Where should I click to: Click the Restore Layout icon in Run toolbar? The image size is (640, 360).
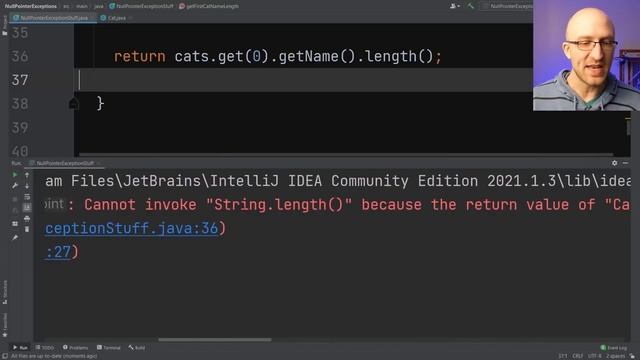15,224
